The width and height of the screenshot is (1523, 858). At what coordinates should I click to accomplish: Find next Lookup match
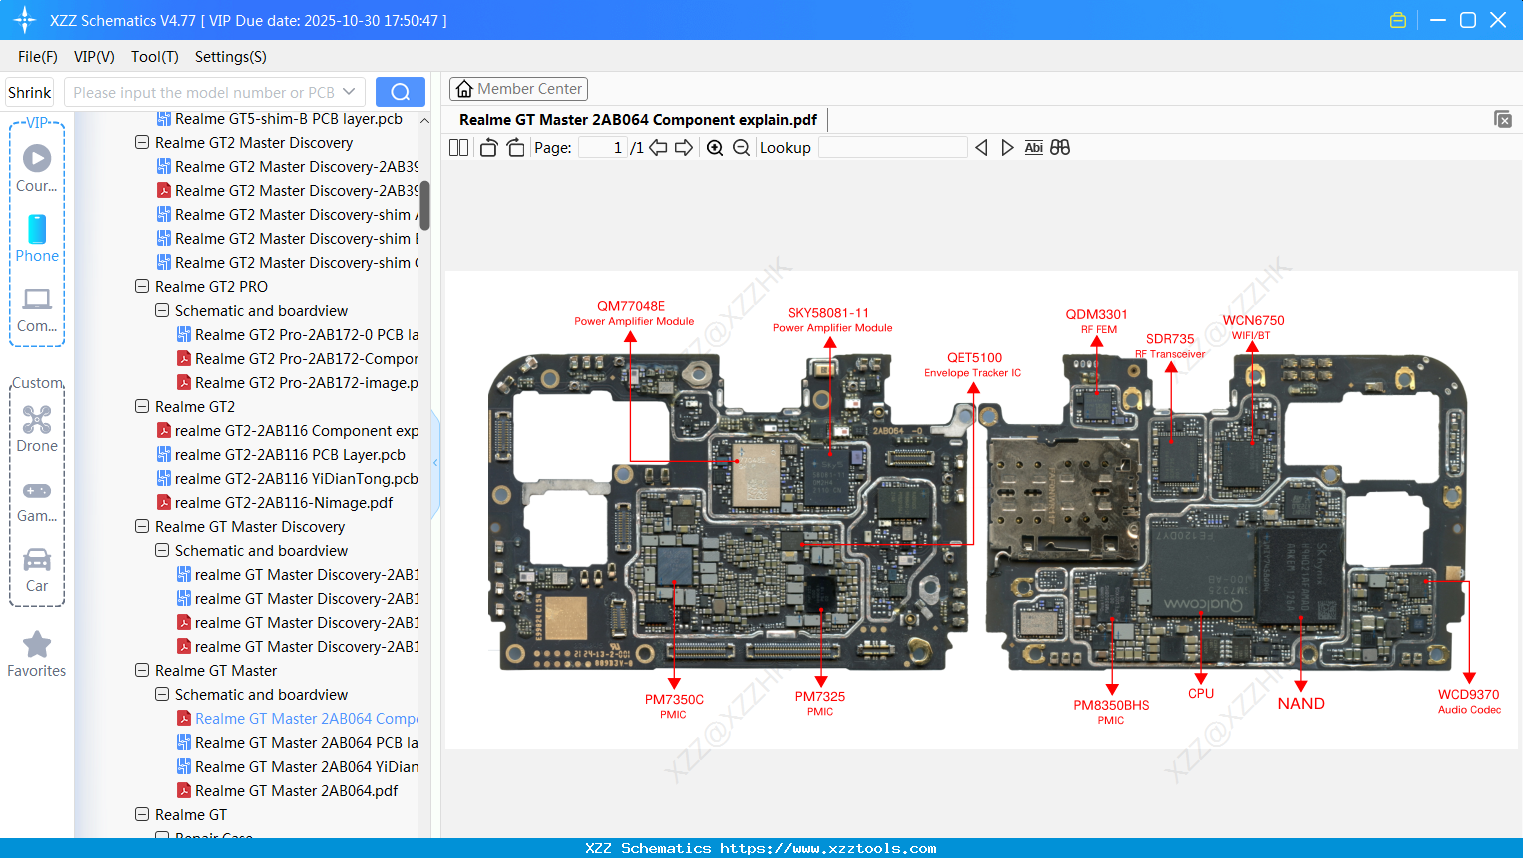coord(1007,148)
